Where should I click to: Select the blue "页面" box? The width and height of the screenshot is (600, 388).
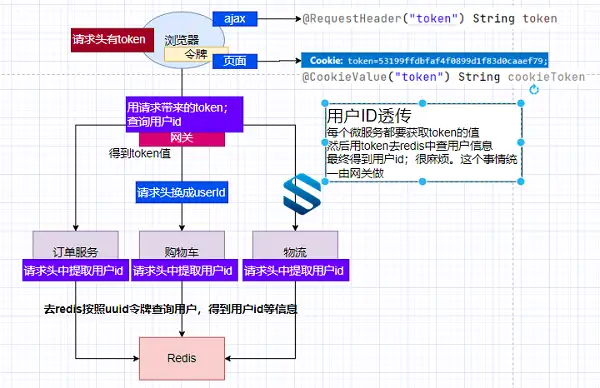coord(235,61)
